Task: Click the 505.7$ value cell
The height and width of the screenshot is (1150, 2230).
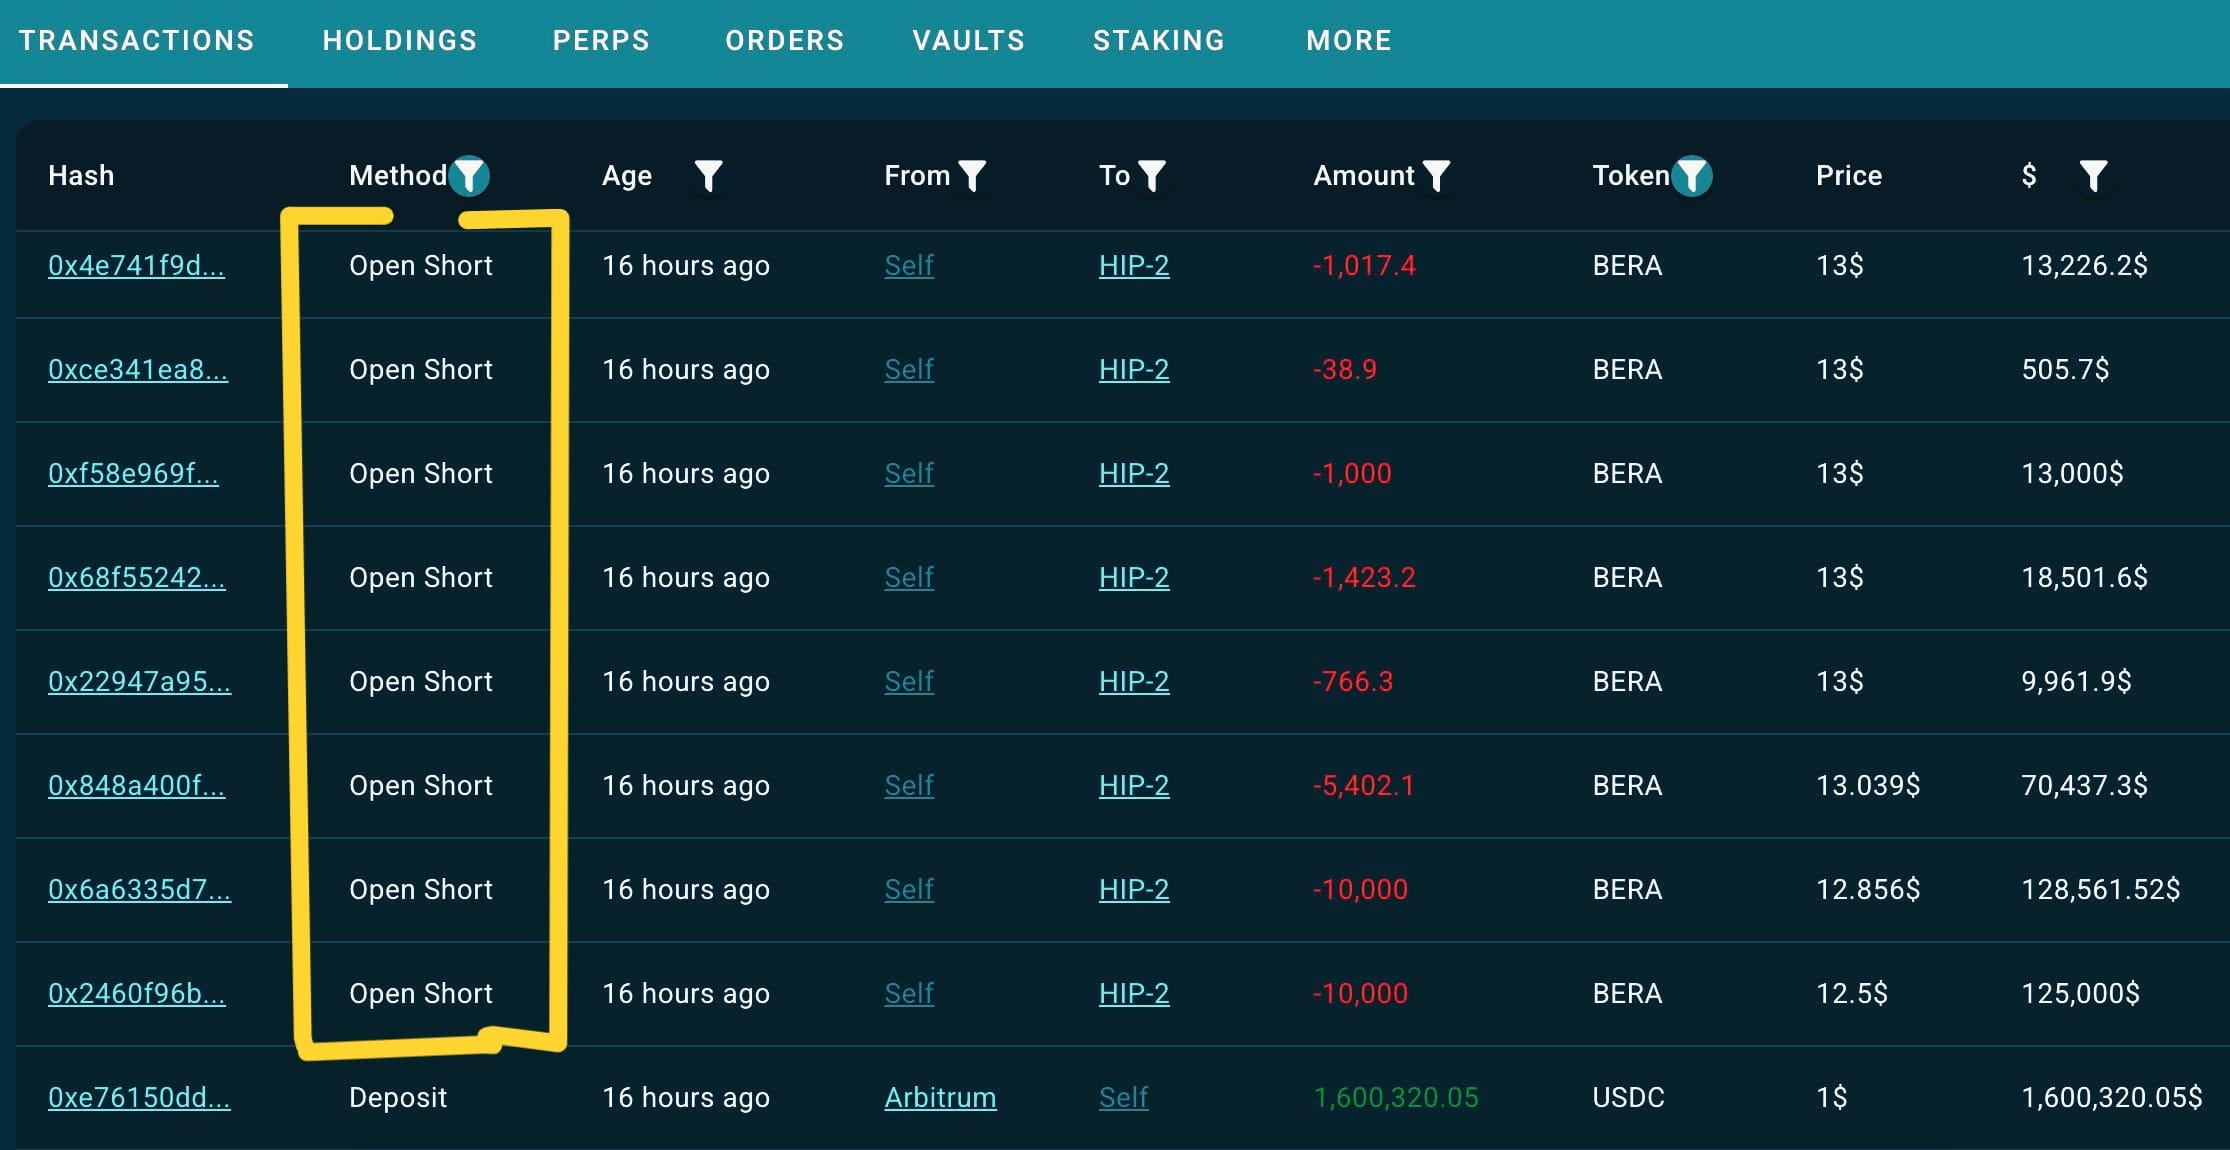Action: click(2066, 370)
